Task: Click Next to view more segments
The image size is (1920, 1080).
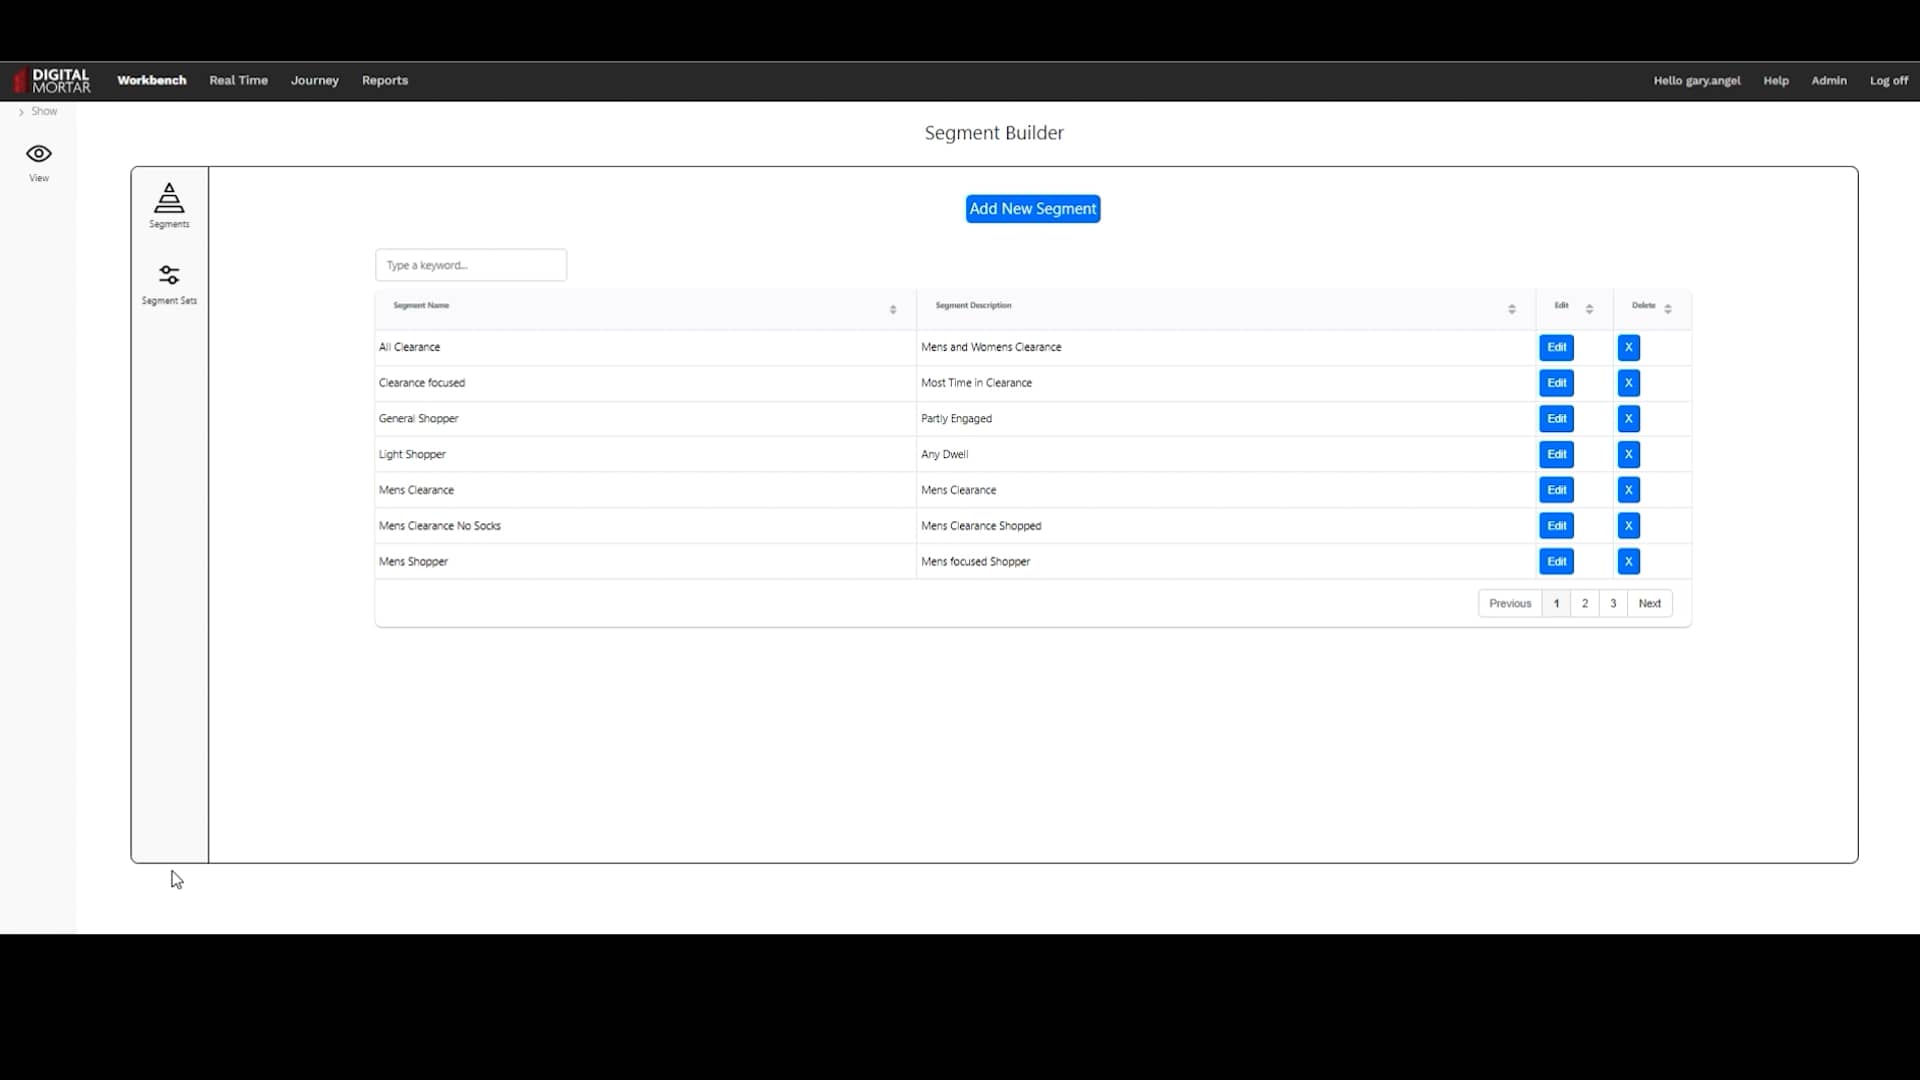Action: coord(1649,603)
